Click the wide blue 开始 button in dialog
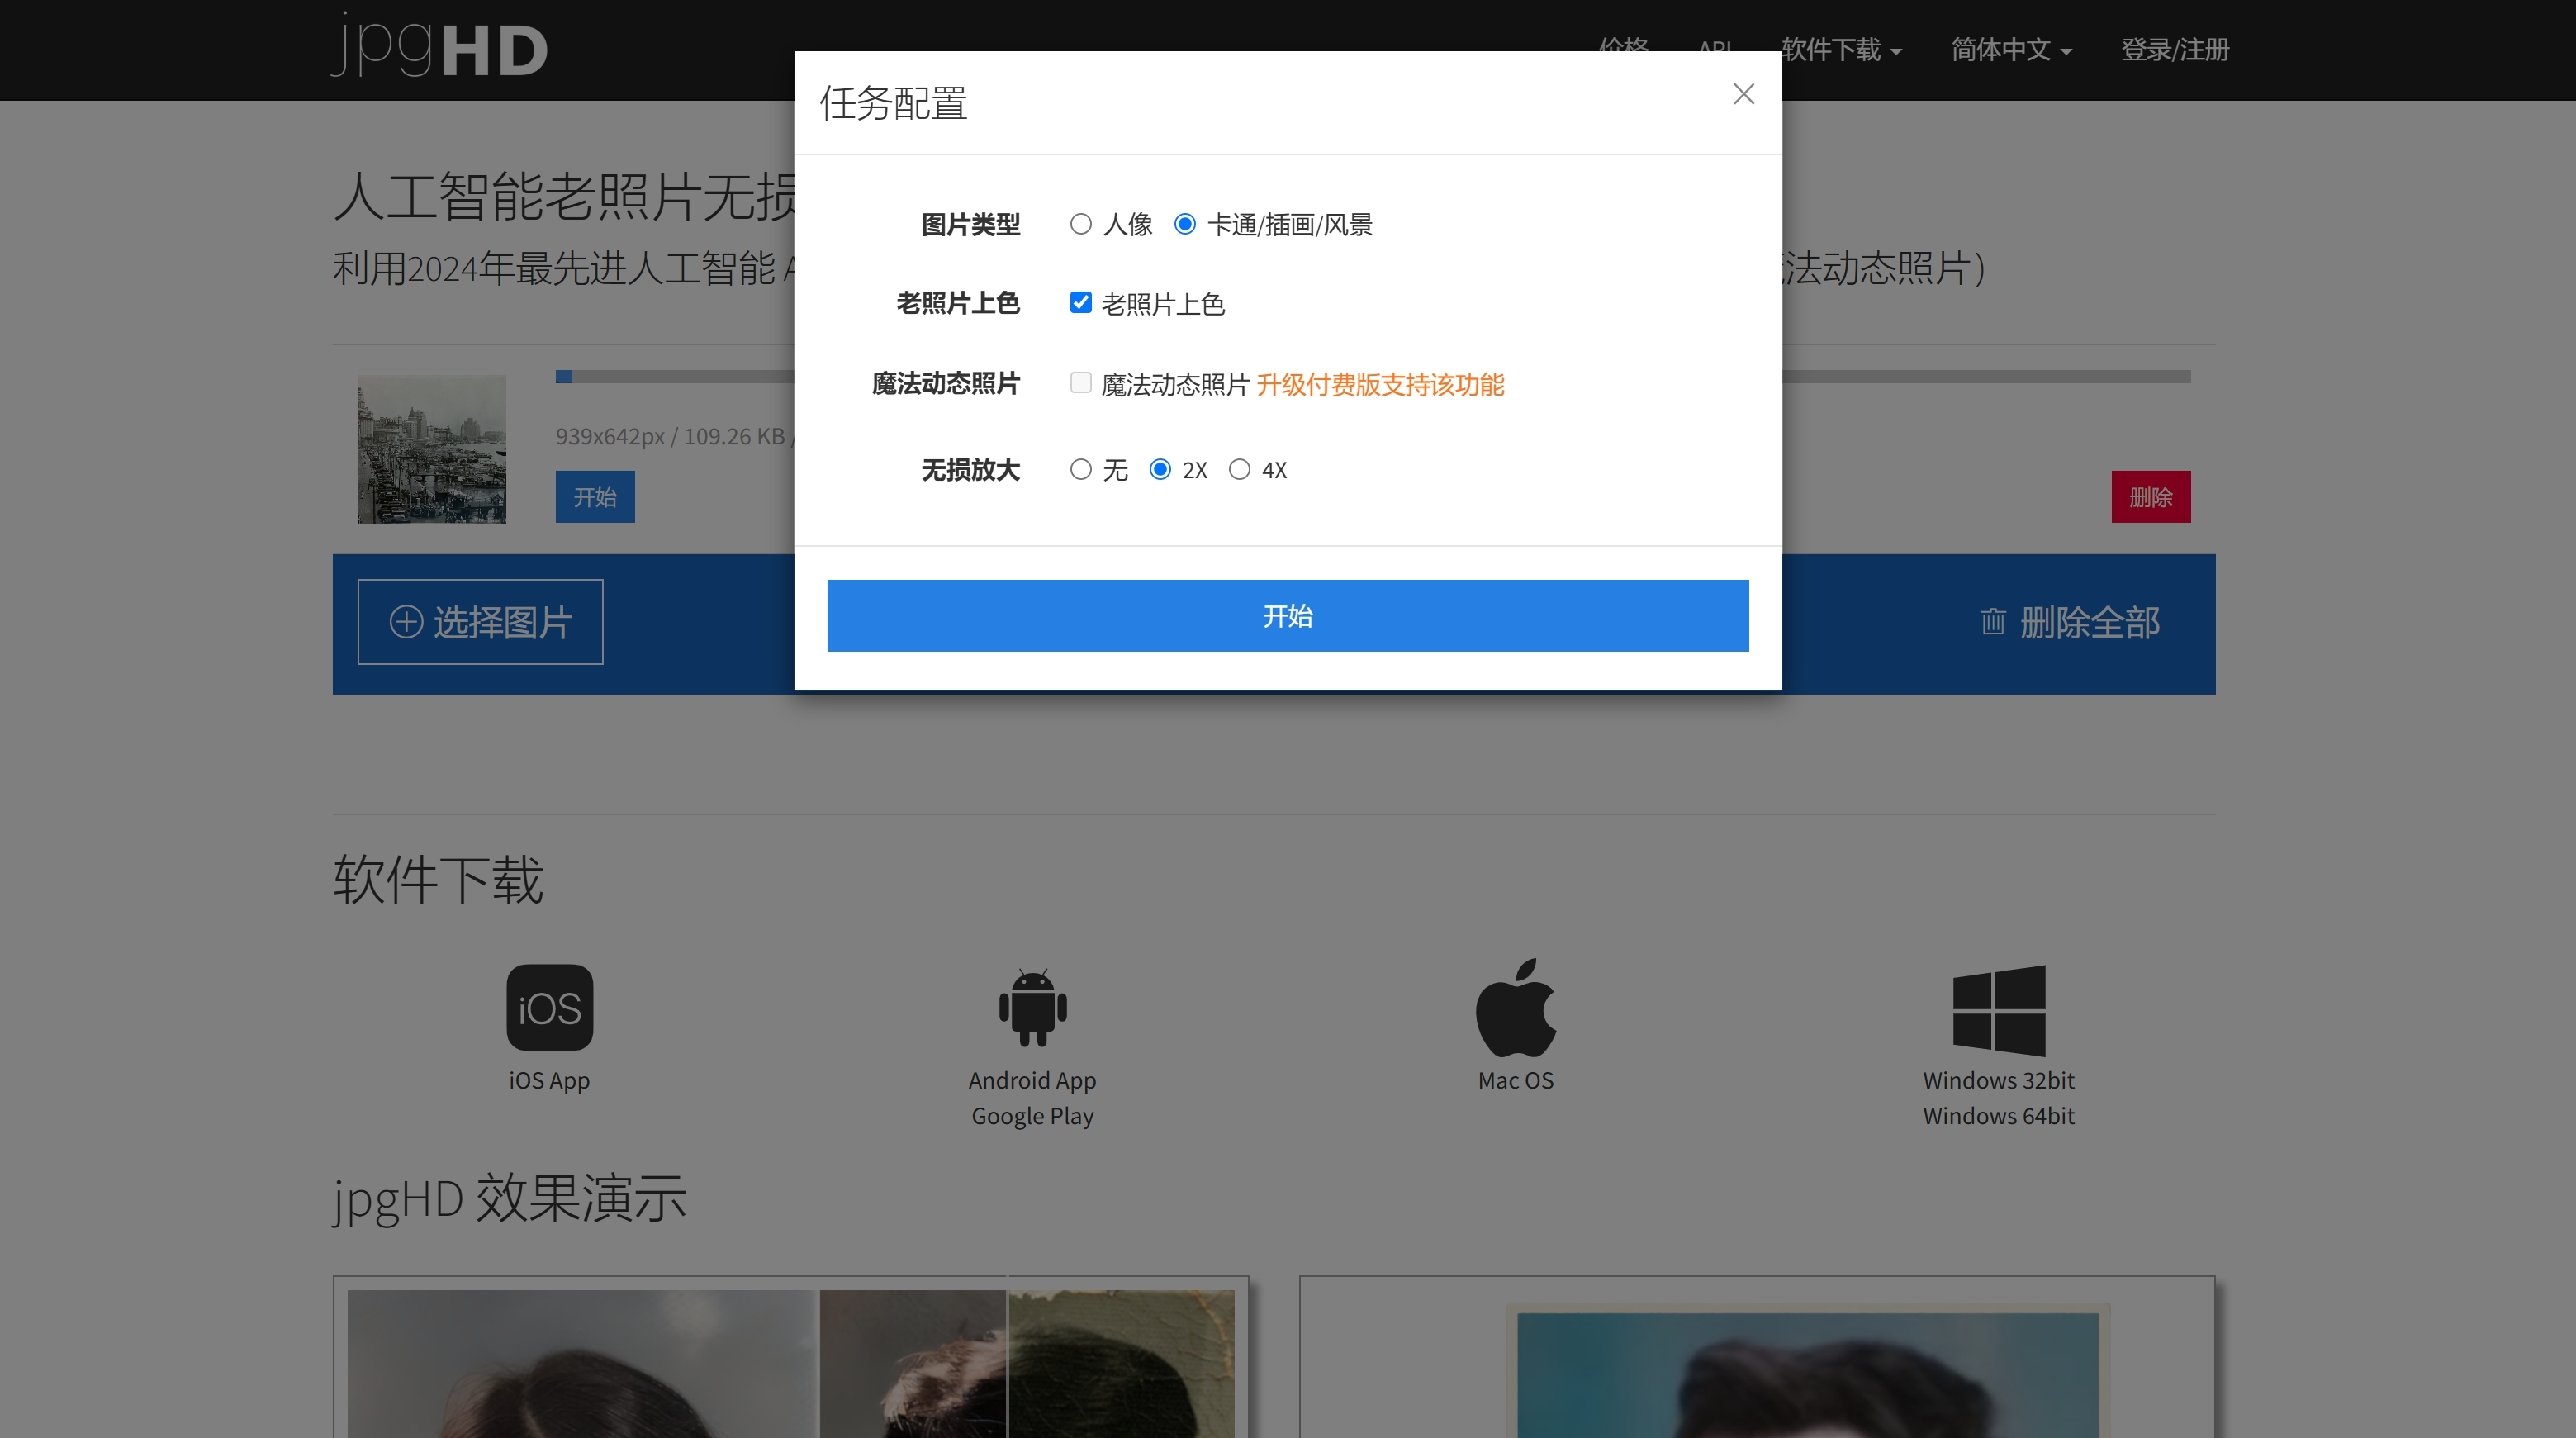Viewport: 2576px width, 1438px height. (x=1287, y=615)
